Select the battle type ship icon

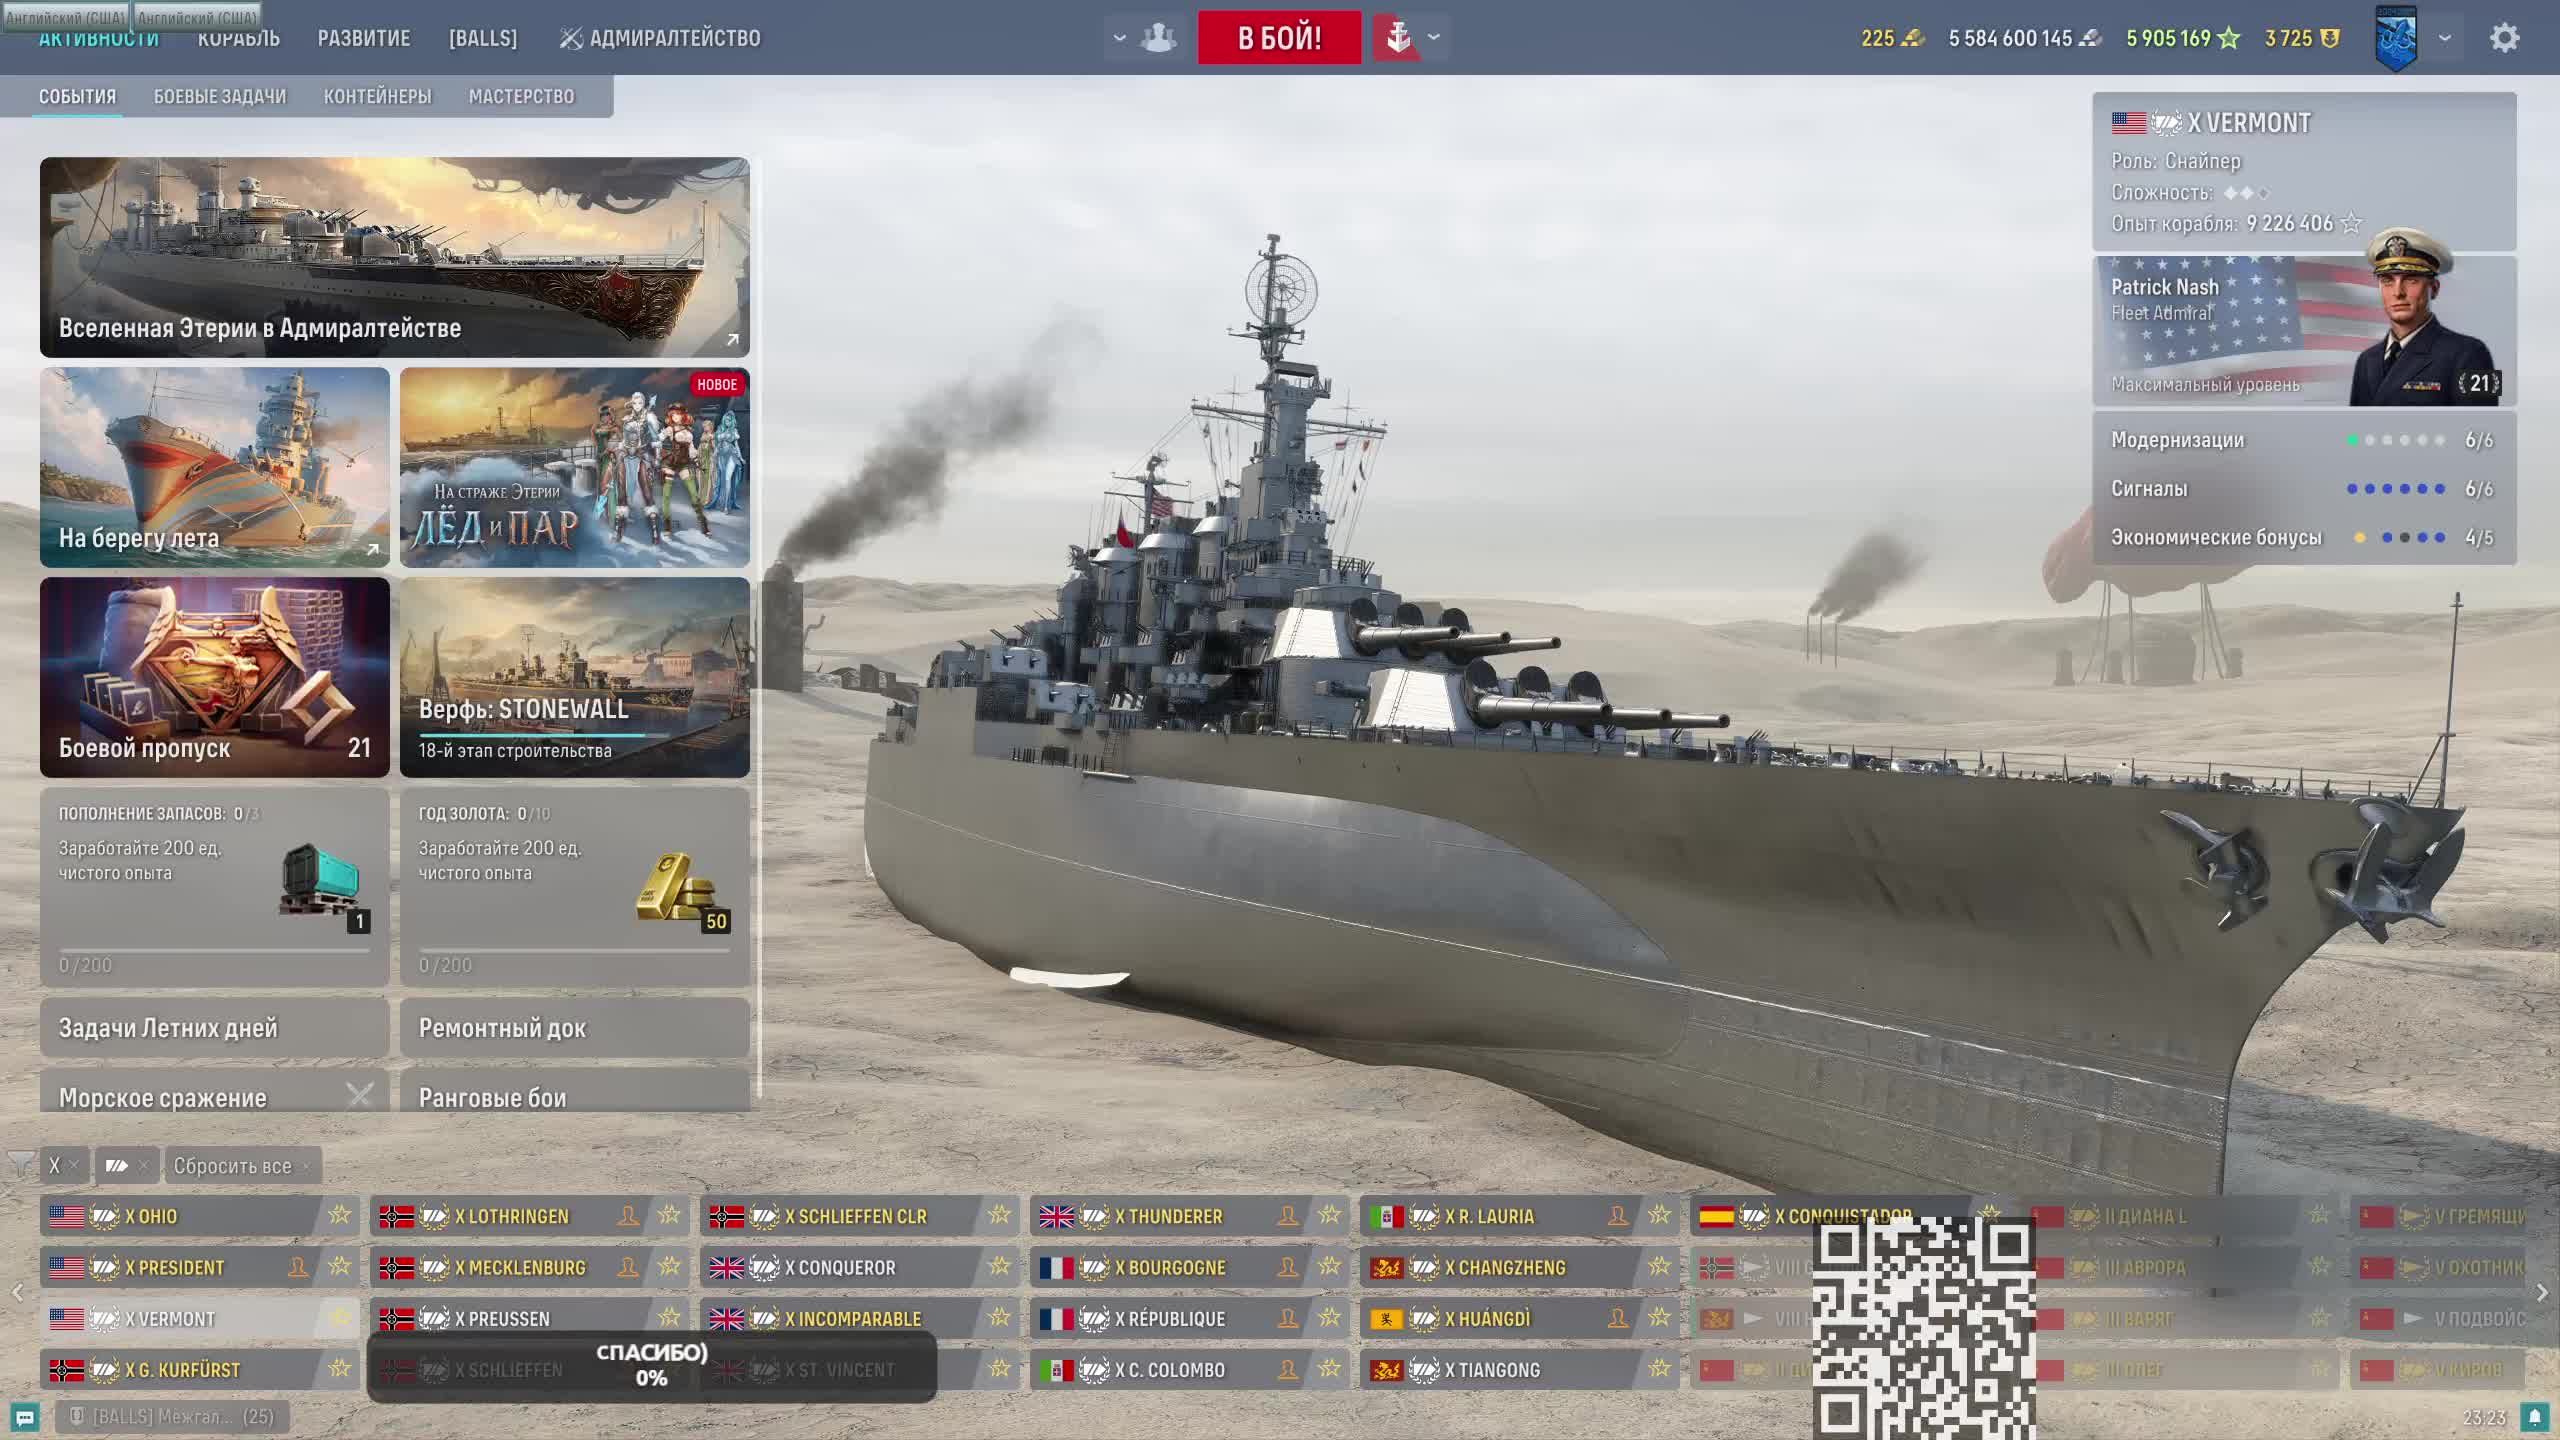coord(1398,38)
